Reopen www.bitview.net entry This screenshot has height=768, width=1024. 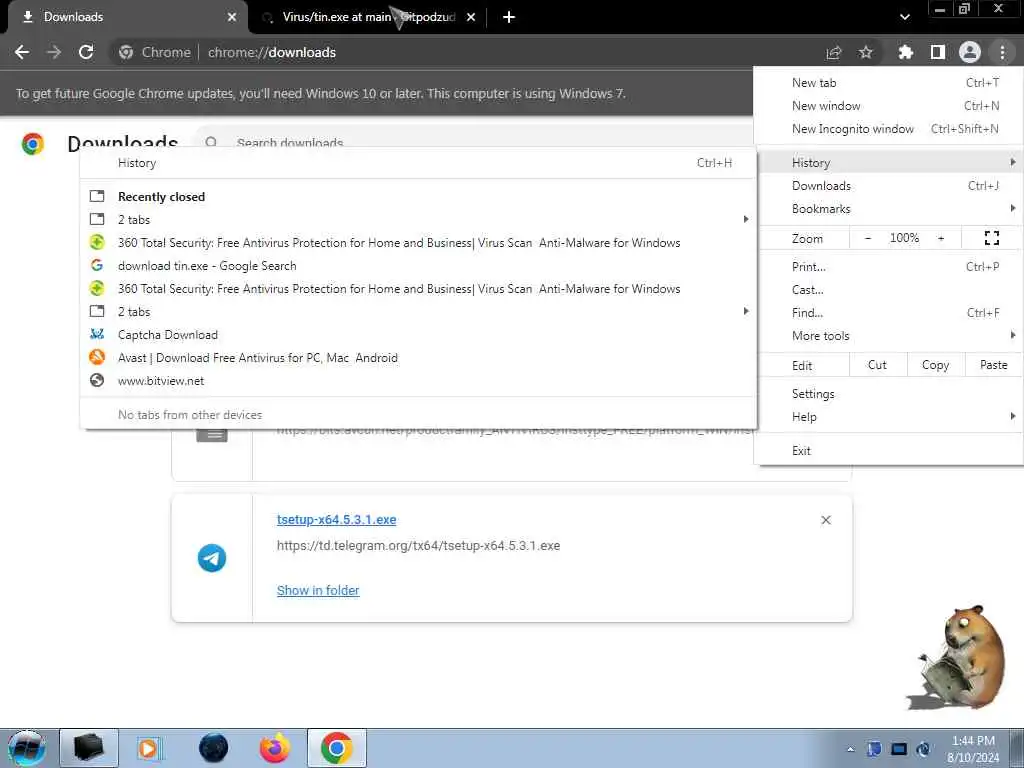coord(418,381)
